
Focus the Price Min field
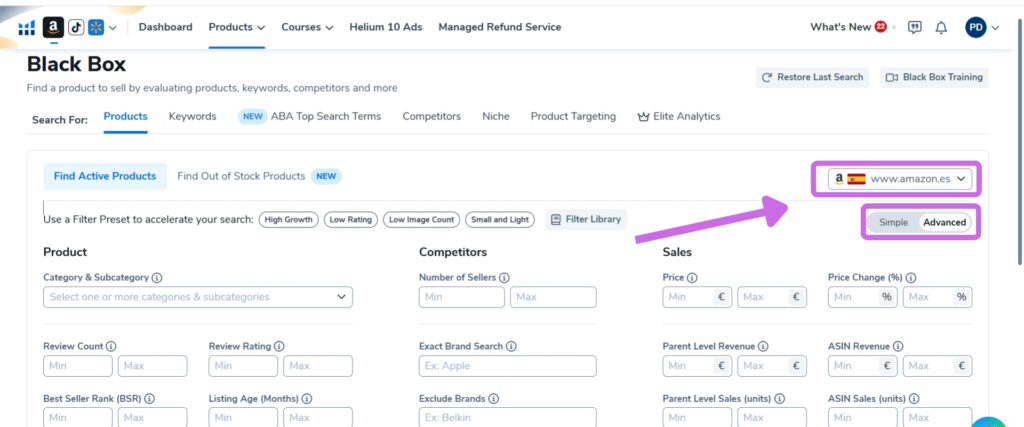697,297
